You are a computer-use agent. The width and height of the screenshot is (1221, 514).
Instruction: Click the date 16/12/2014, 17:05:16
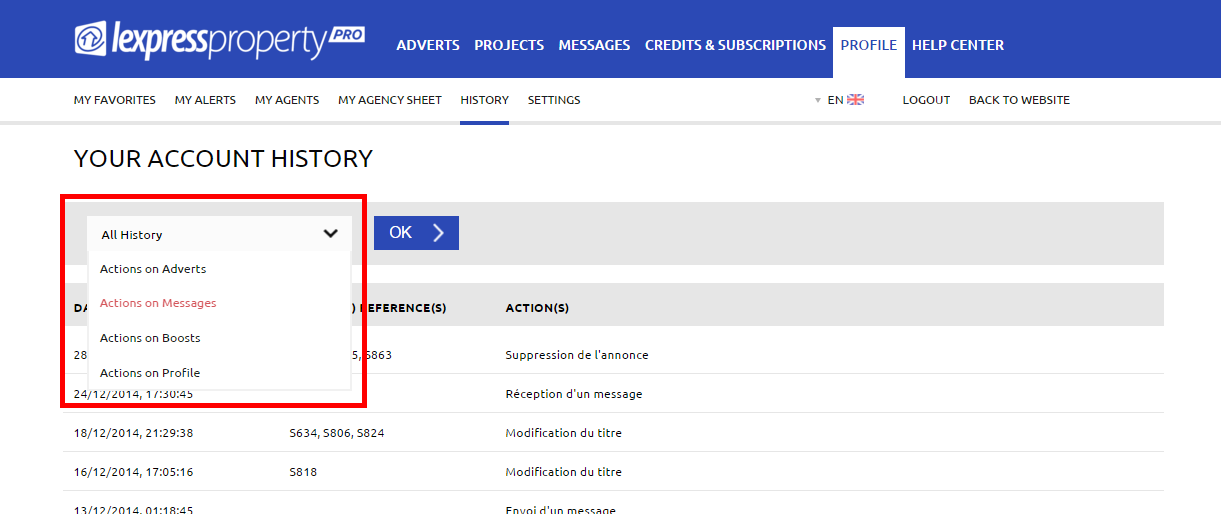(x=134, y=472)
